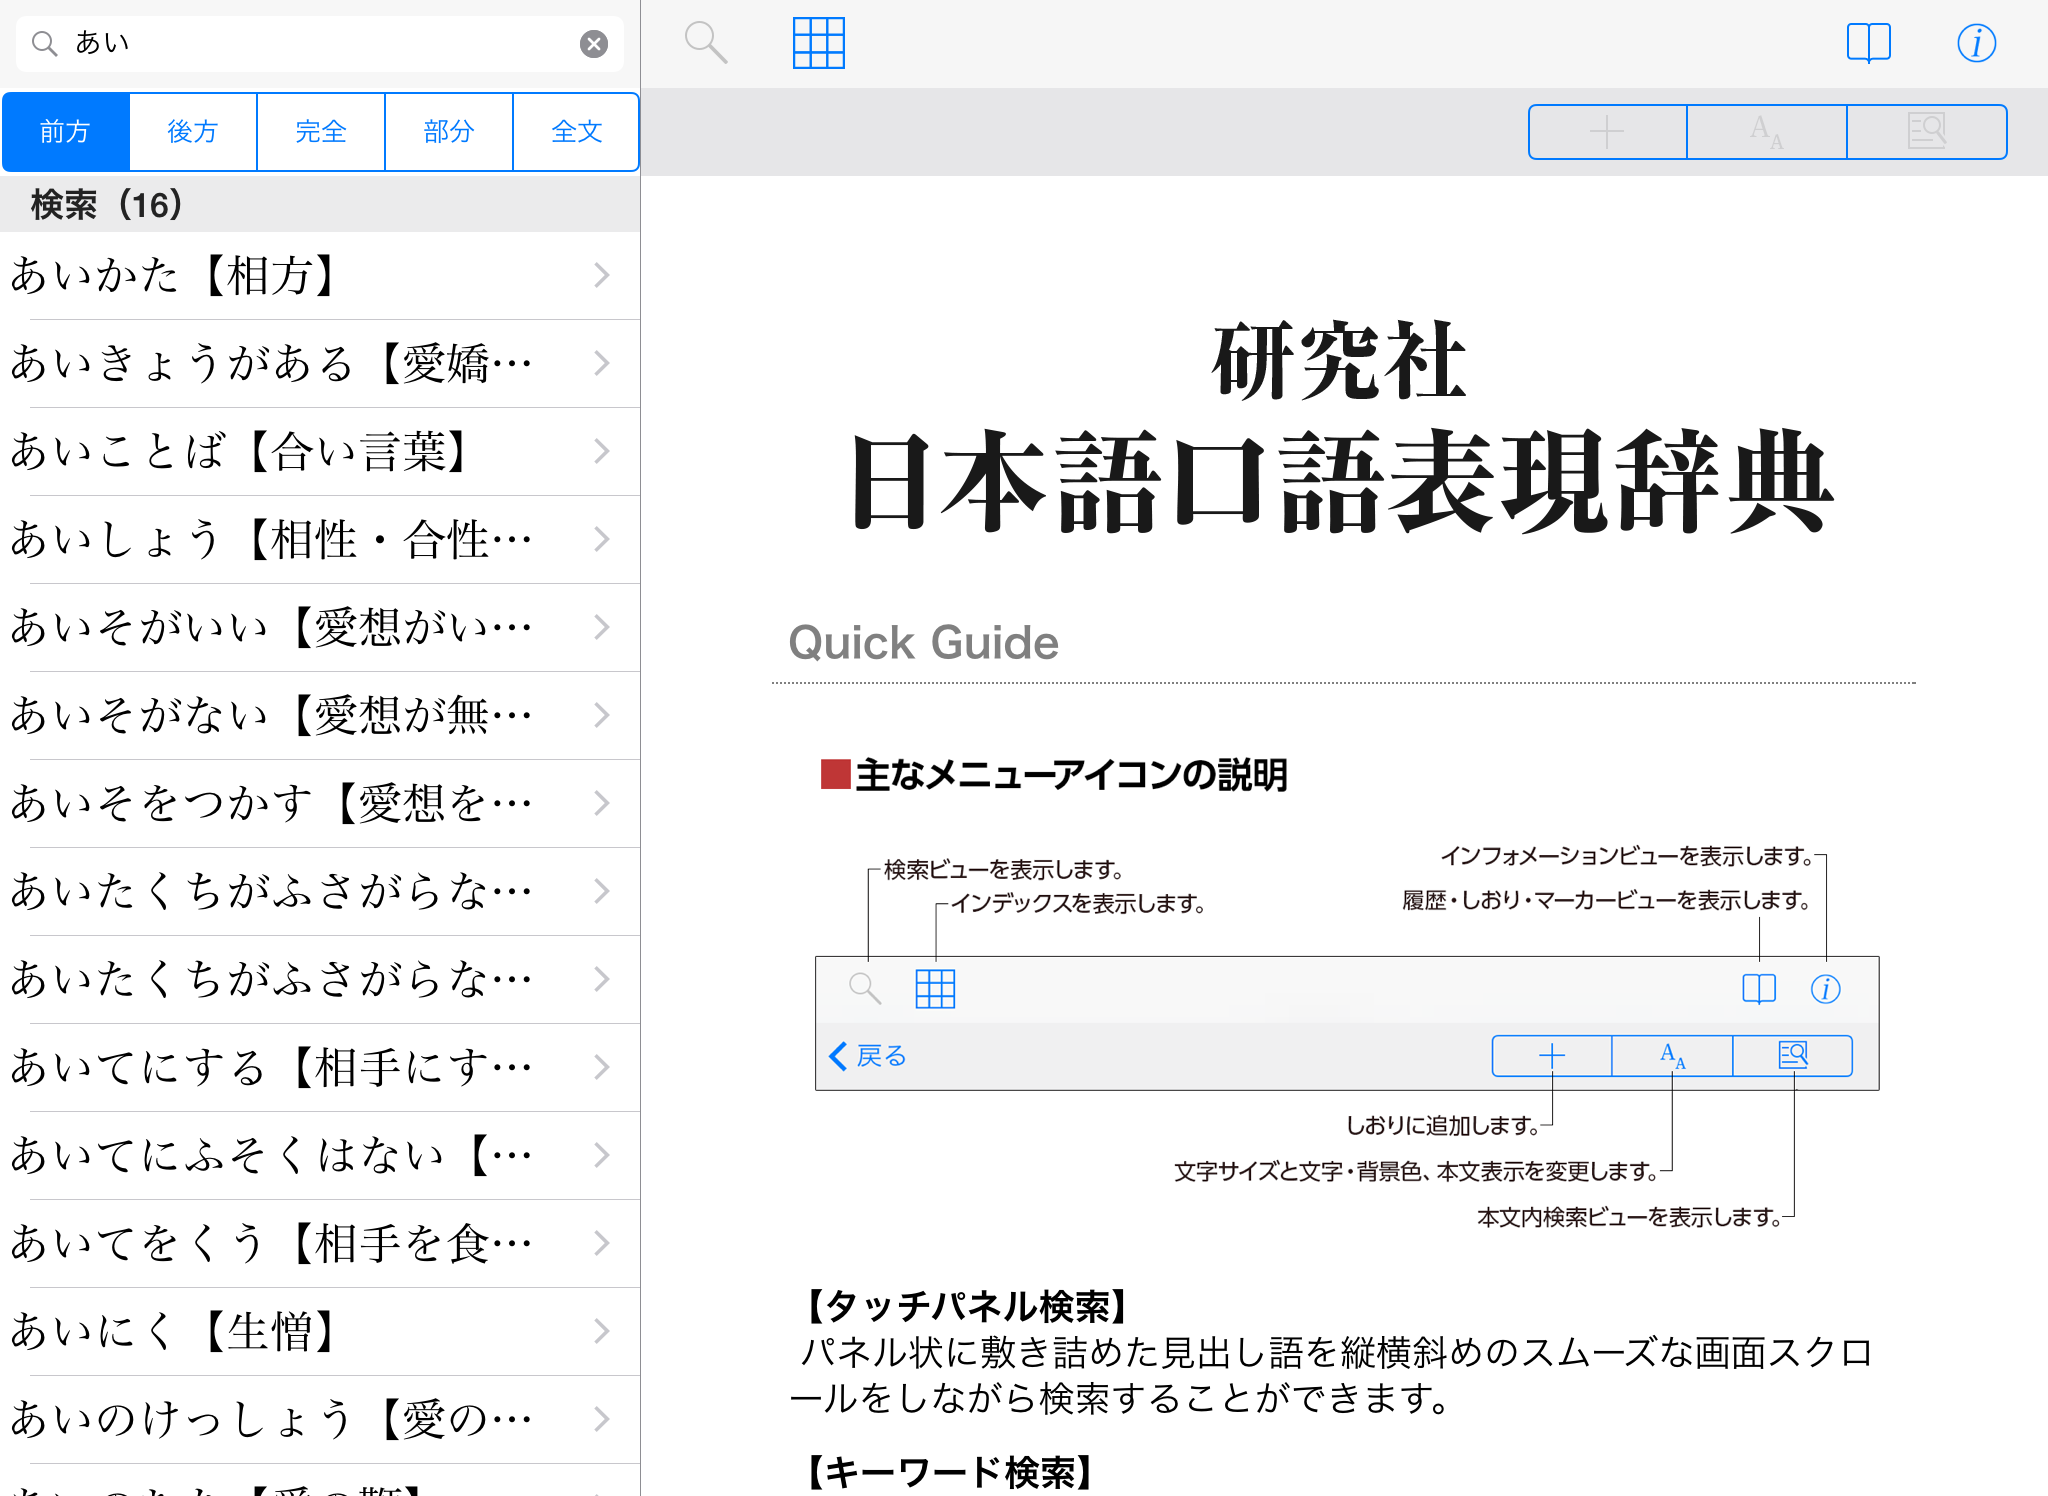Expand the あいことば【合い言葉】 entry chevron
The width and height of the screenshot is (2048, 1496).
(601, 452)
